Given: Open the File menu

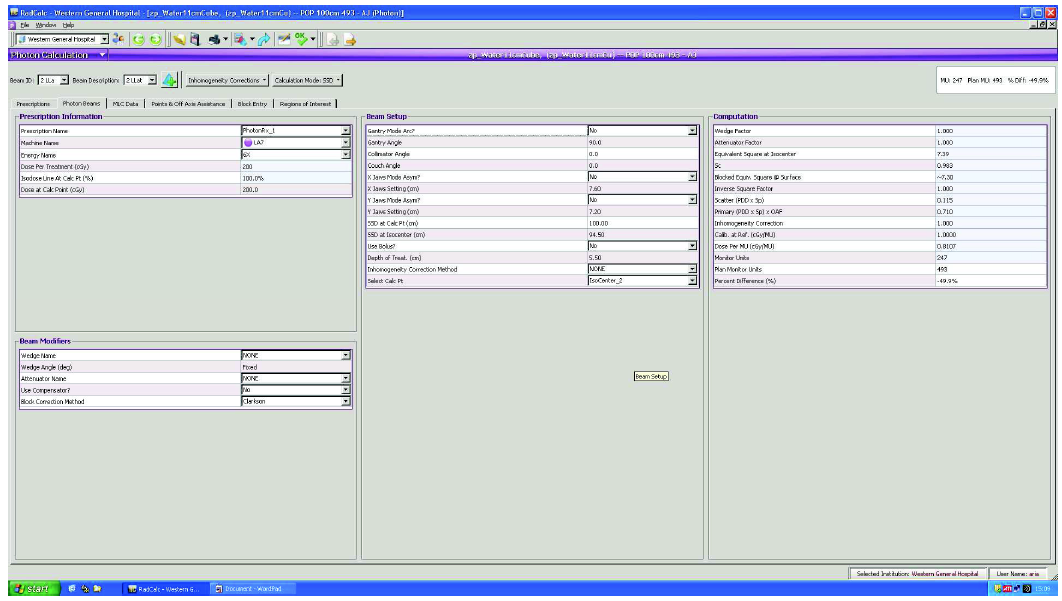Looking at the screenshot, I should coord(24,25).
